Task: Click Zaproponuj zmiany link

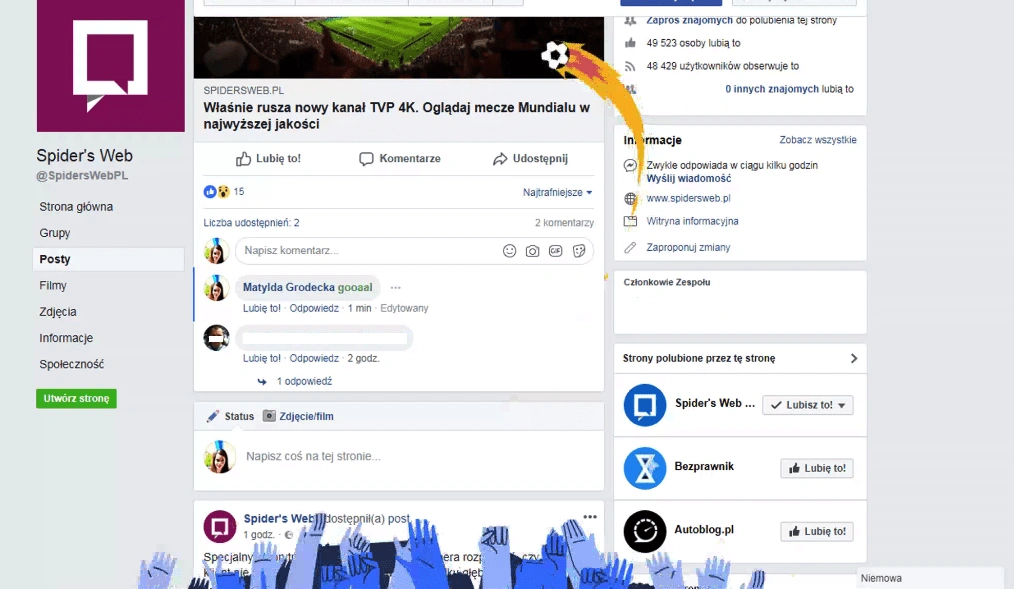Action: pyautogui.click(x=688, y=248)
